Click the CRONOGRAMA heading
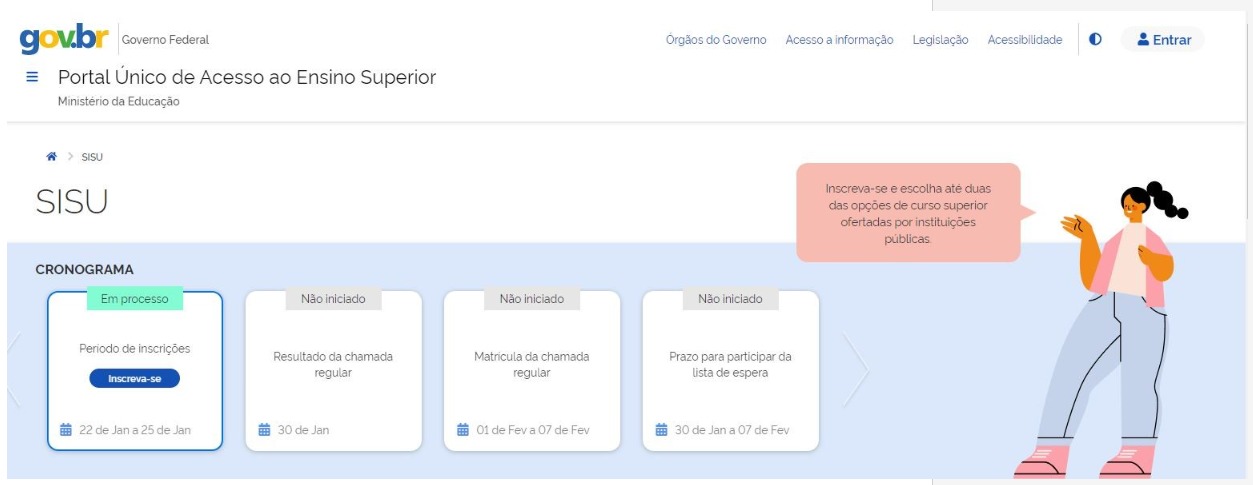 tap(85, 270)
